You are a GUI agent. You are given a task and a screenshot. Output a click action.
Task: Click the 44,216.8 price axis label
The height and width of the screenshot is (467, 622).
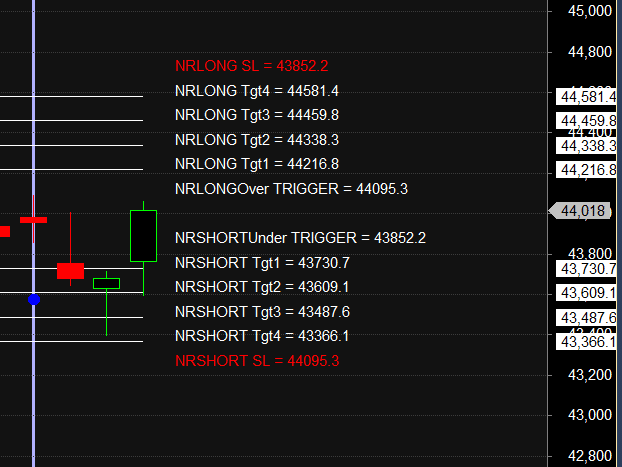point(586,170)
